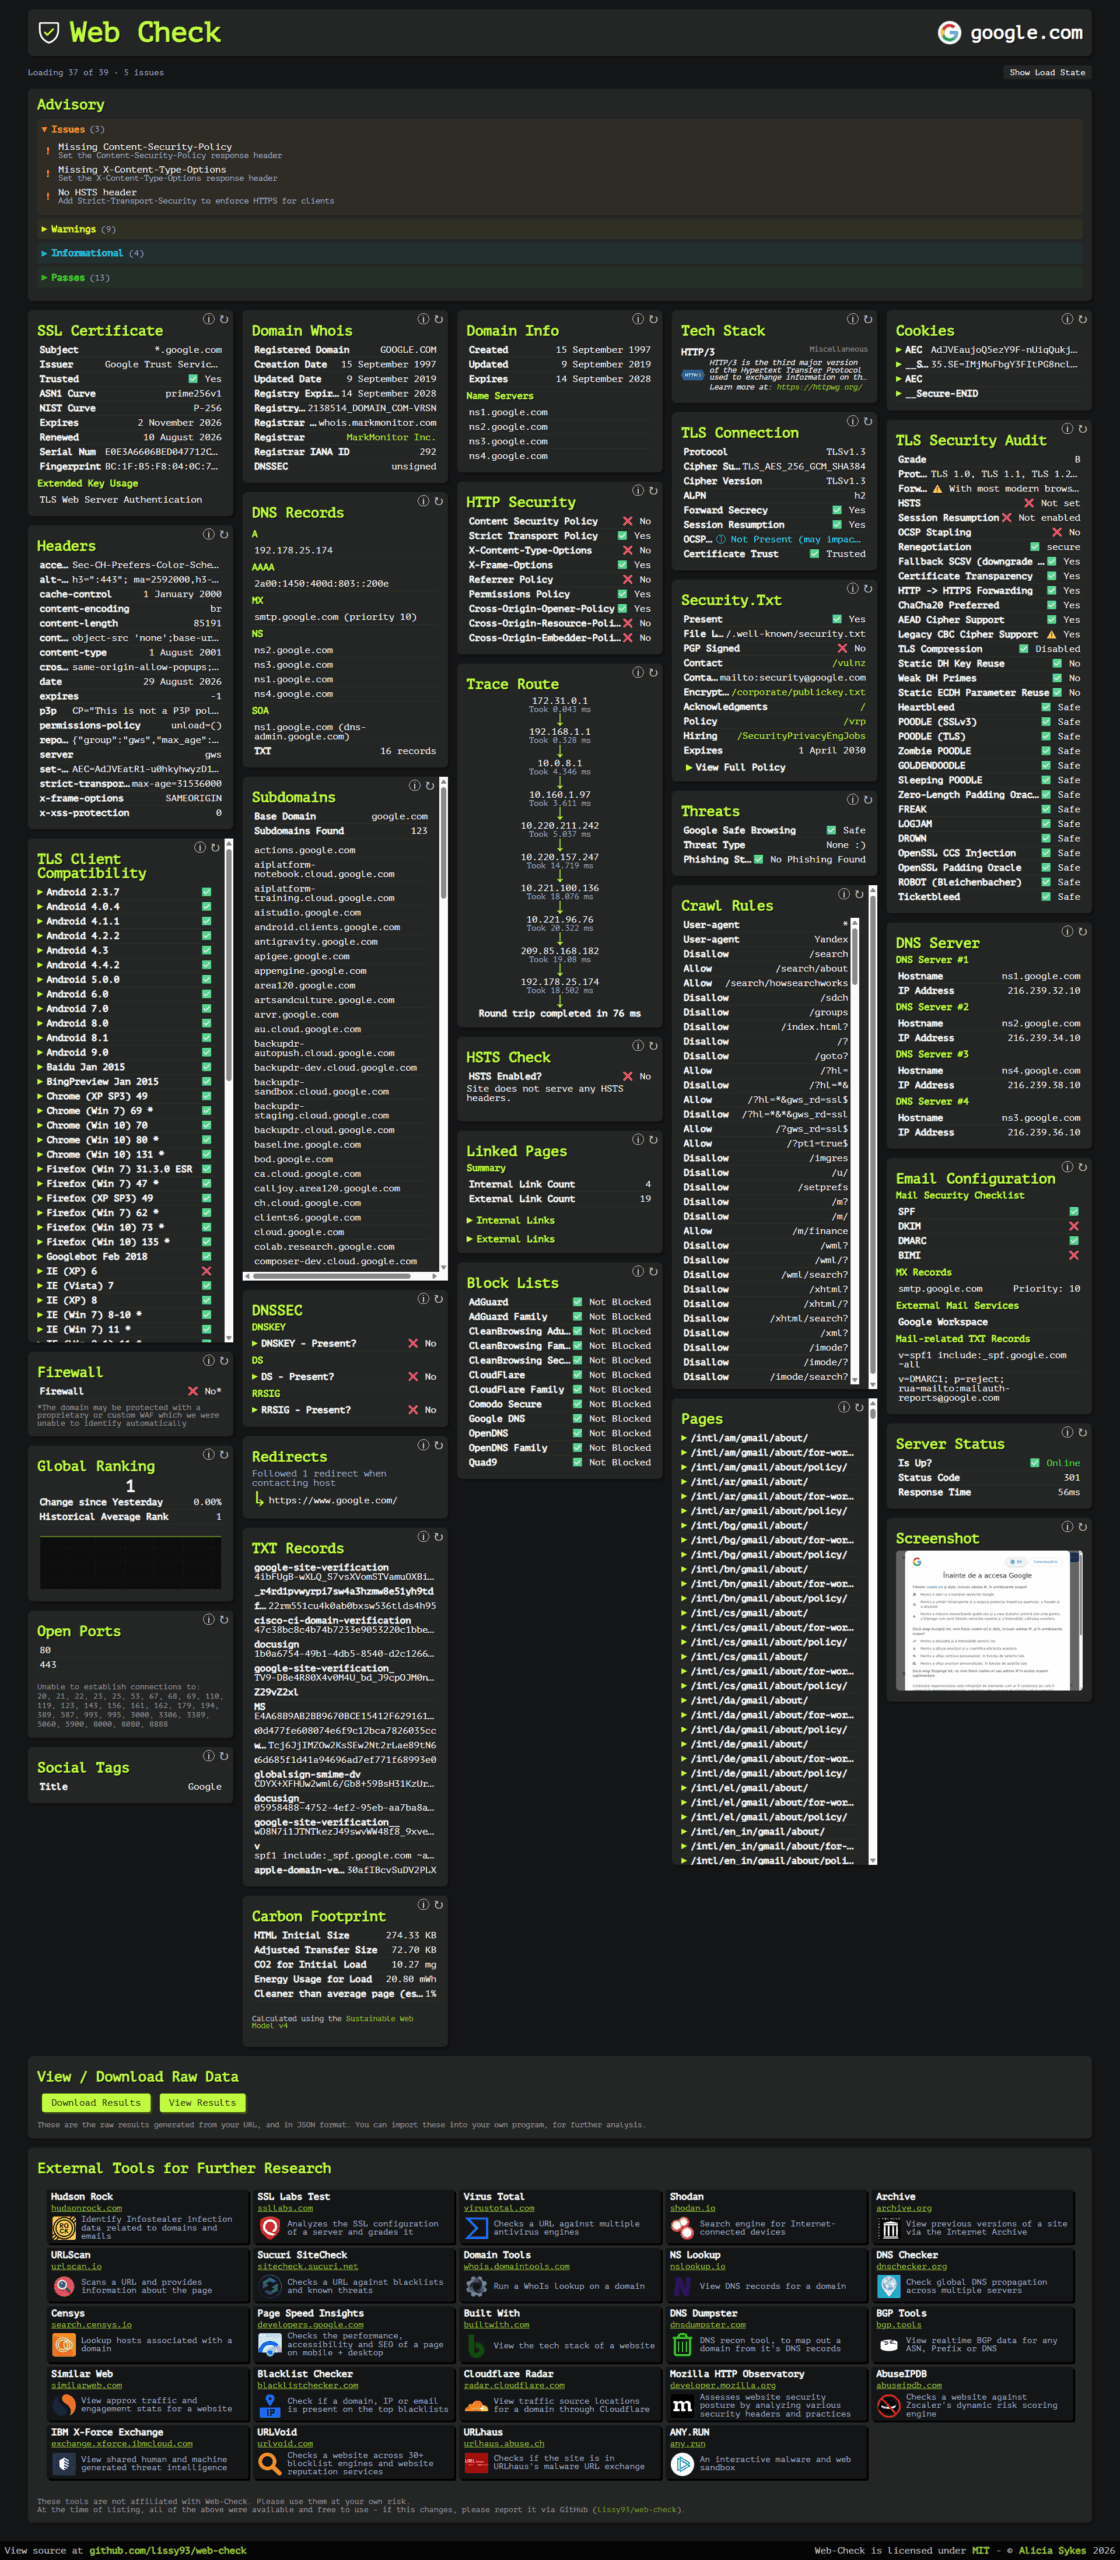
Task: Open info icon on Email Configuration card
Action: 1067,1167
